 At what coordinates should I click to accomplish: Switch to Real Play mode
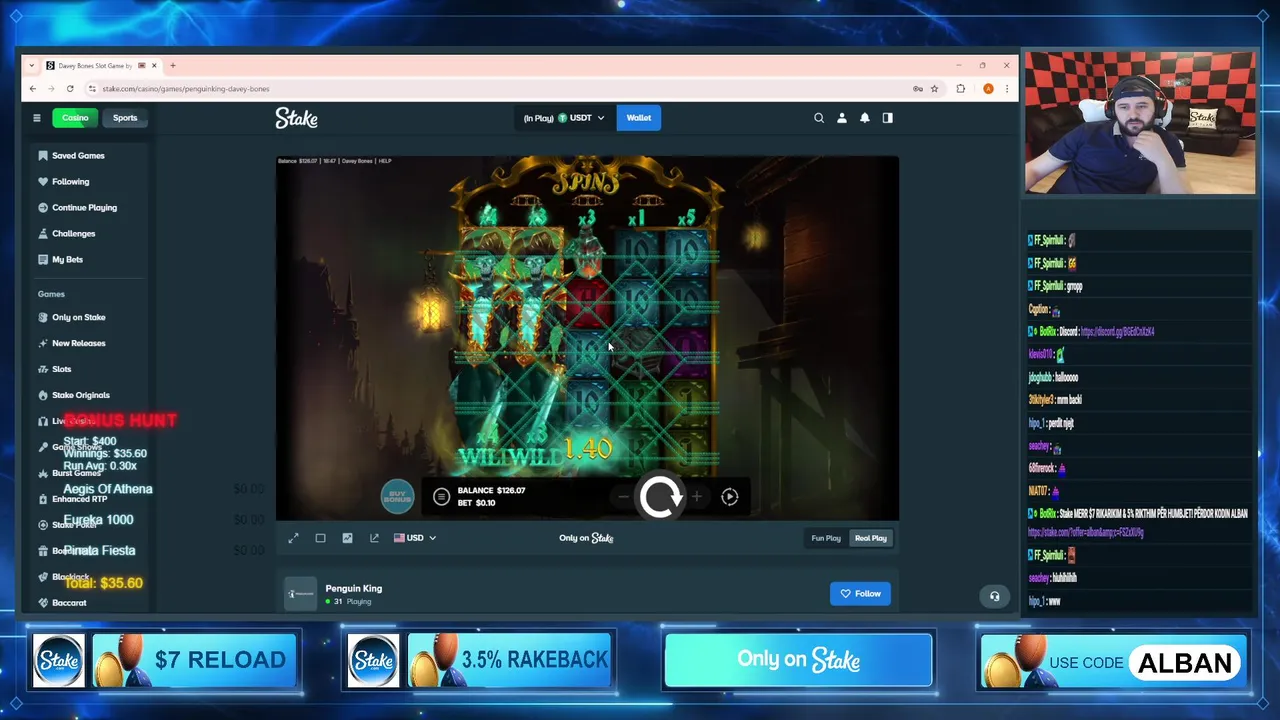[870, 538]
